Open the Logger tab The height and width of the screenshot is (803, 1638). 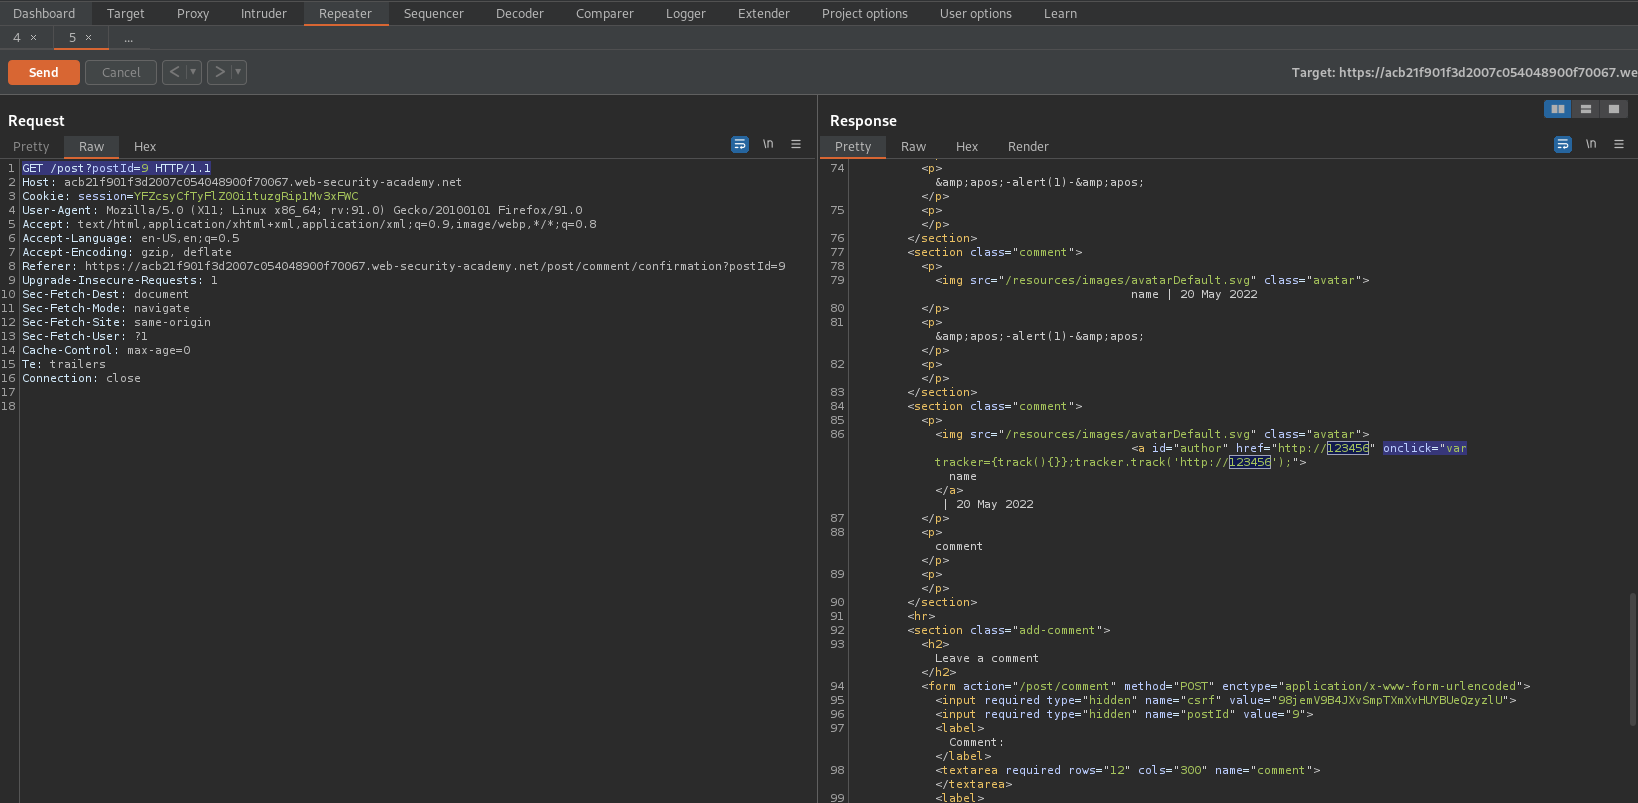(x=686, y=13)
